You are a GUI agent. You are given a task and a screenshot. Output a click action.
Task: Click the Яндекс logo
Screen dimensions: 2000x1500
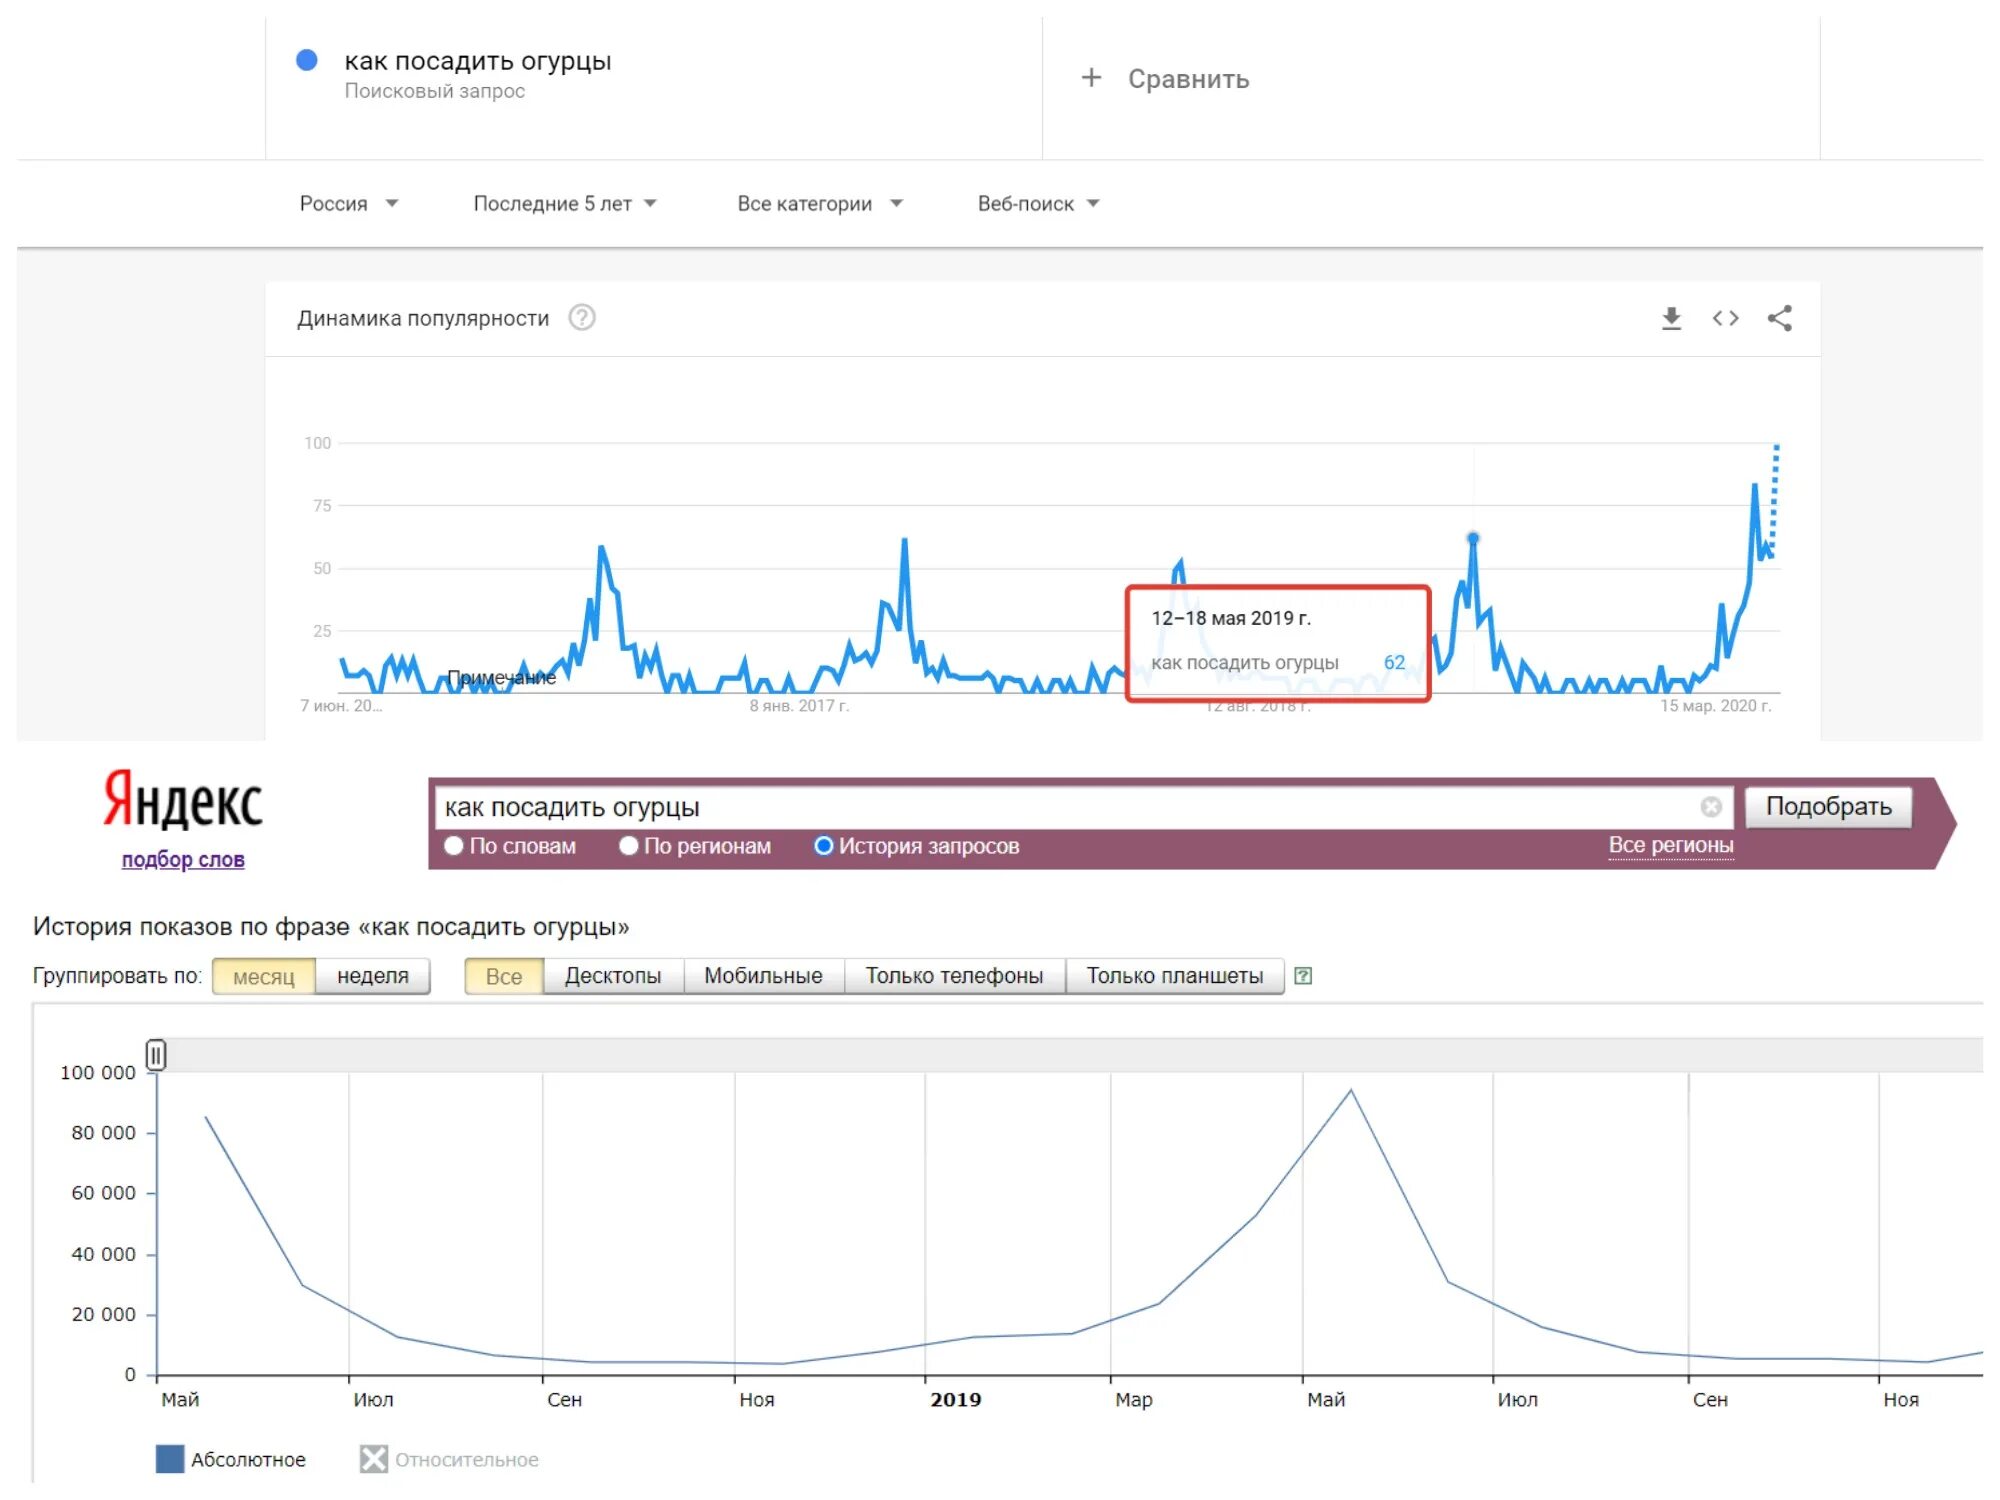point(183,800)
